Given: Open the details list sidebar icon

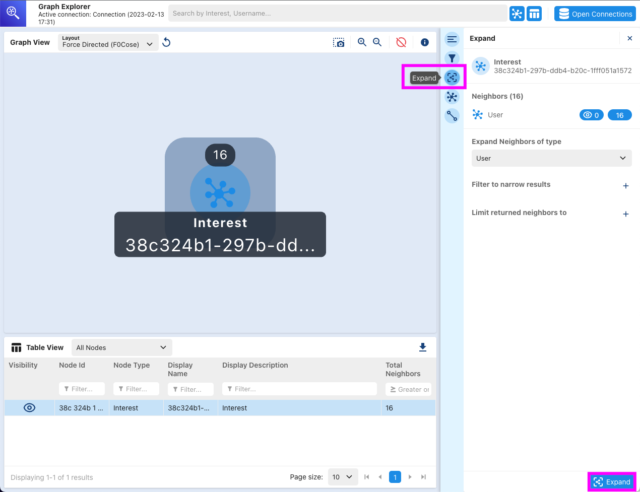Looking at the screenshot, I should click(x=452, y=39).
